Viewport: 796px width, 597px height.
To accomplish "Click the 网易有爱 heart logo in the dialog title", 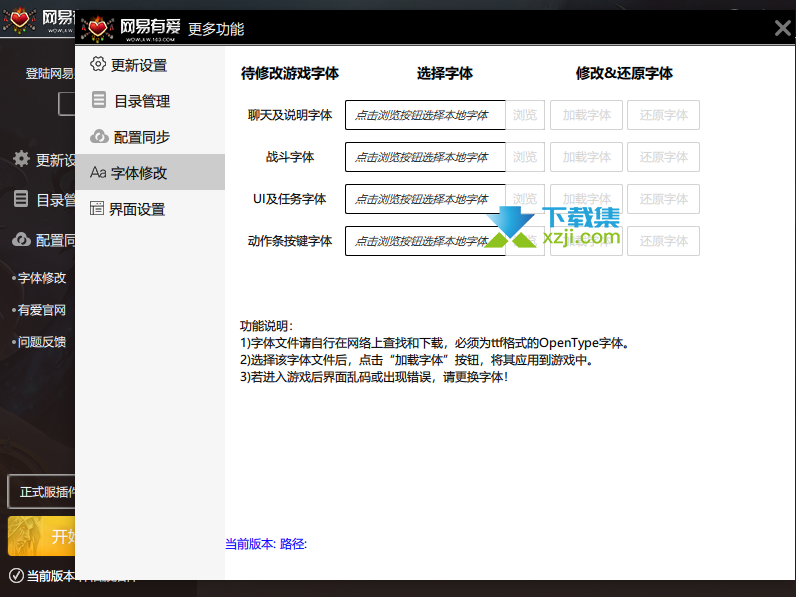I will [97, 28].
